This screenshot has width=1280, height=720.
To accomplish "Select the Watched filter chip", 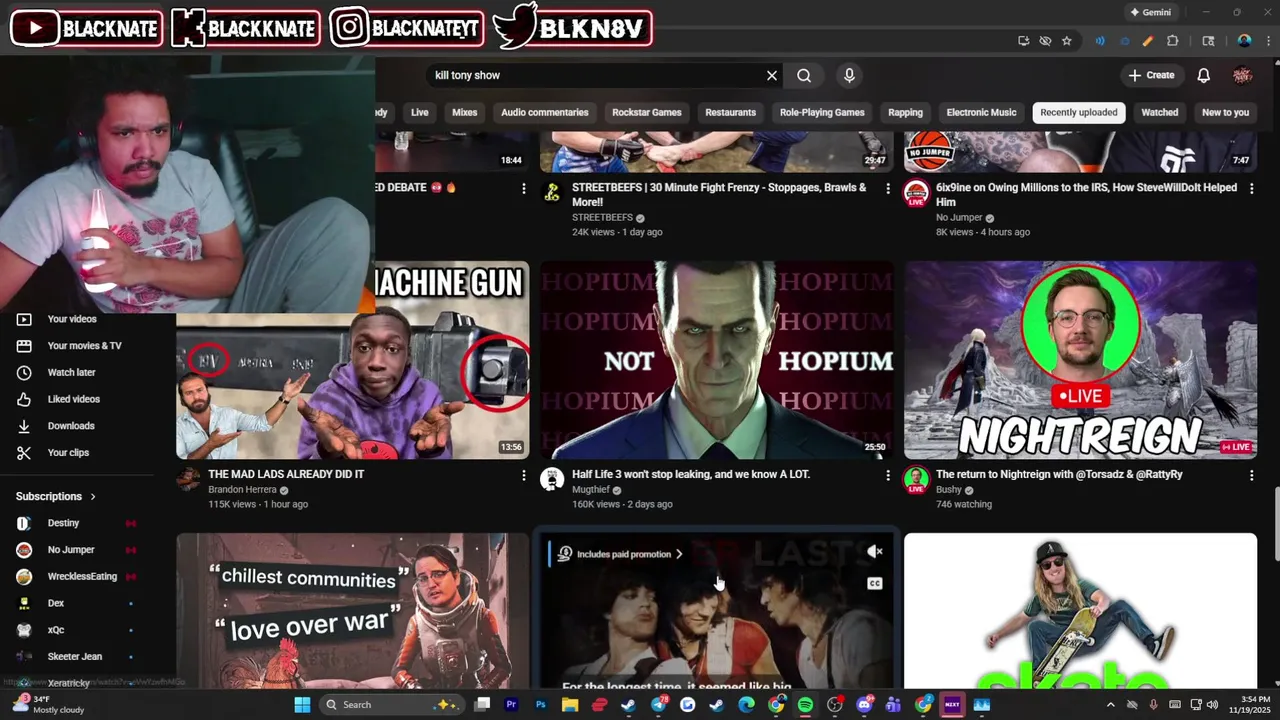I will click(1160, 112).
